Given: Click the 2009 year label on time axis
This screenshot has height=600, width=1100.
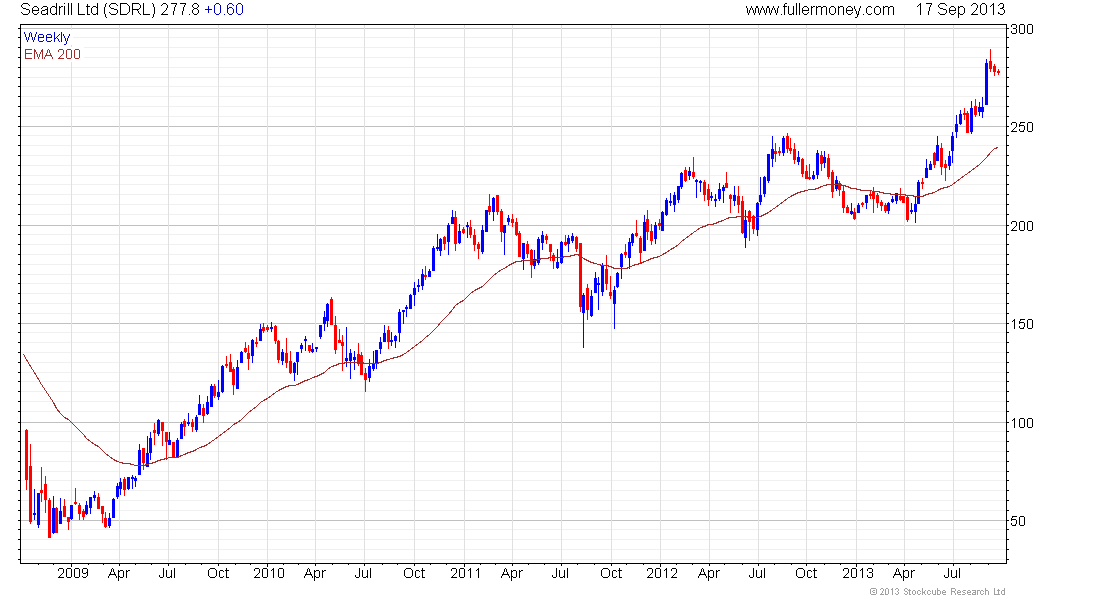Looking at the screenshot, I should point(73,573).
